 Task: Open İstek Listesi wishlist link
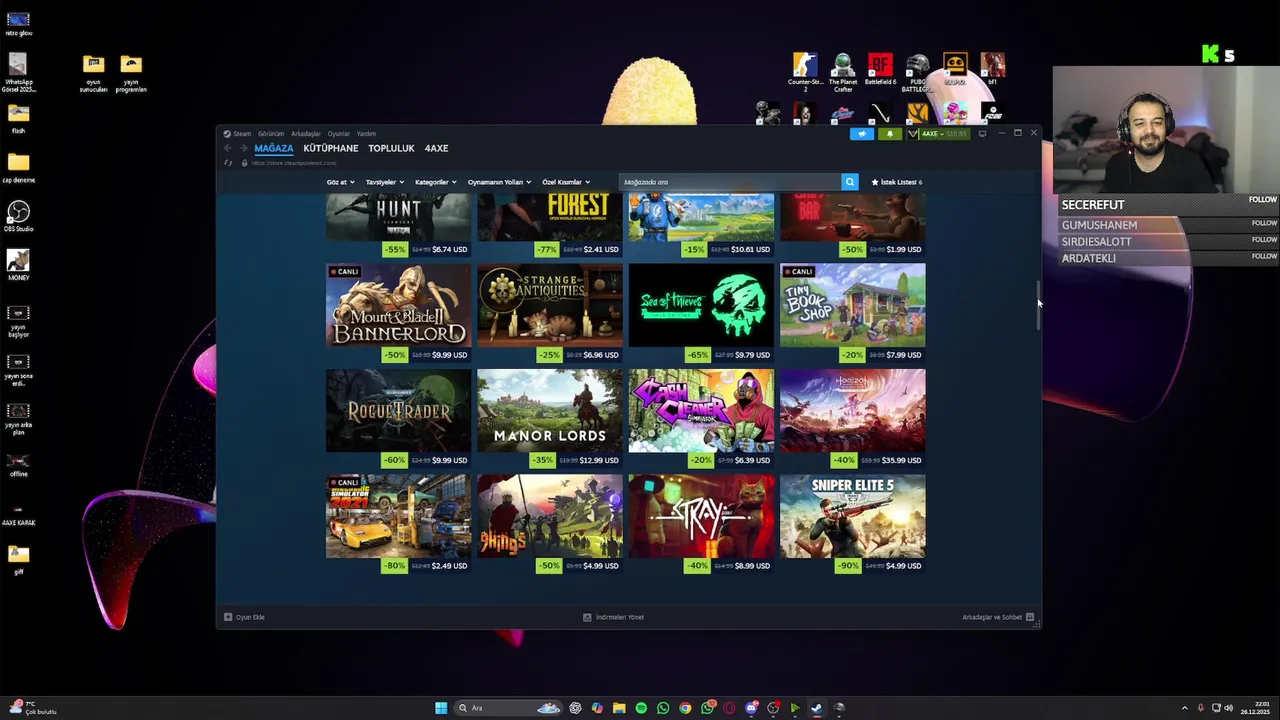897,182
